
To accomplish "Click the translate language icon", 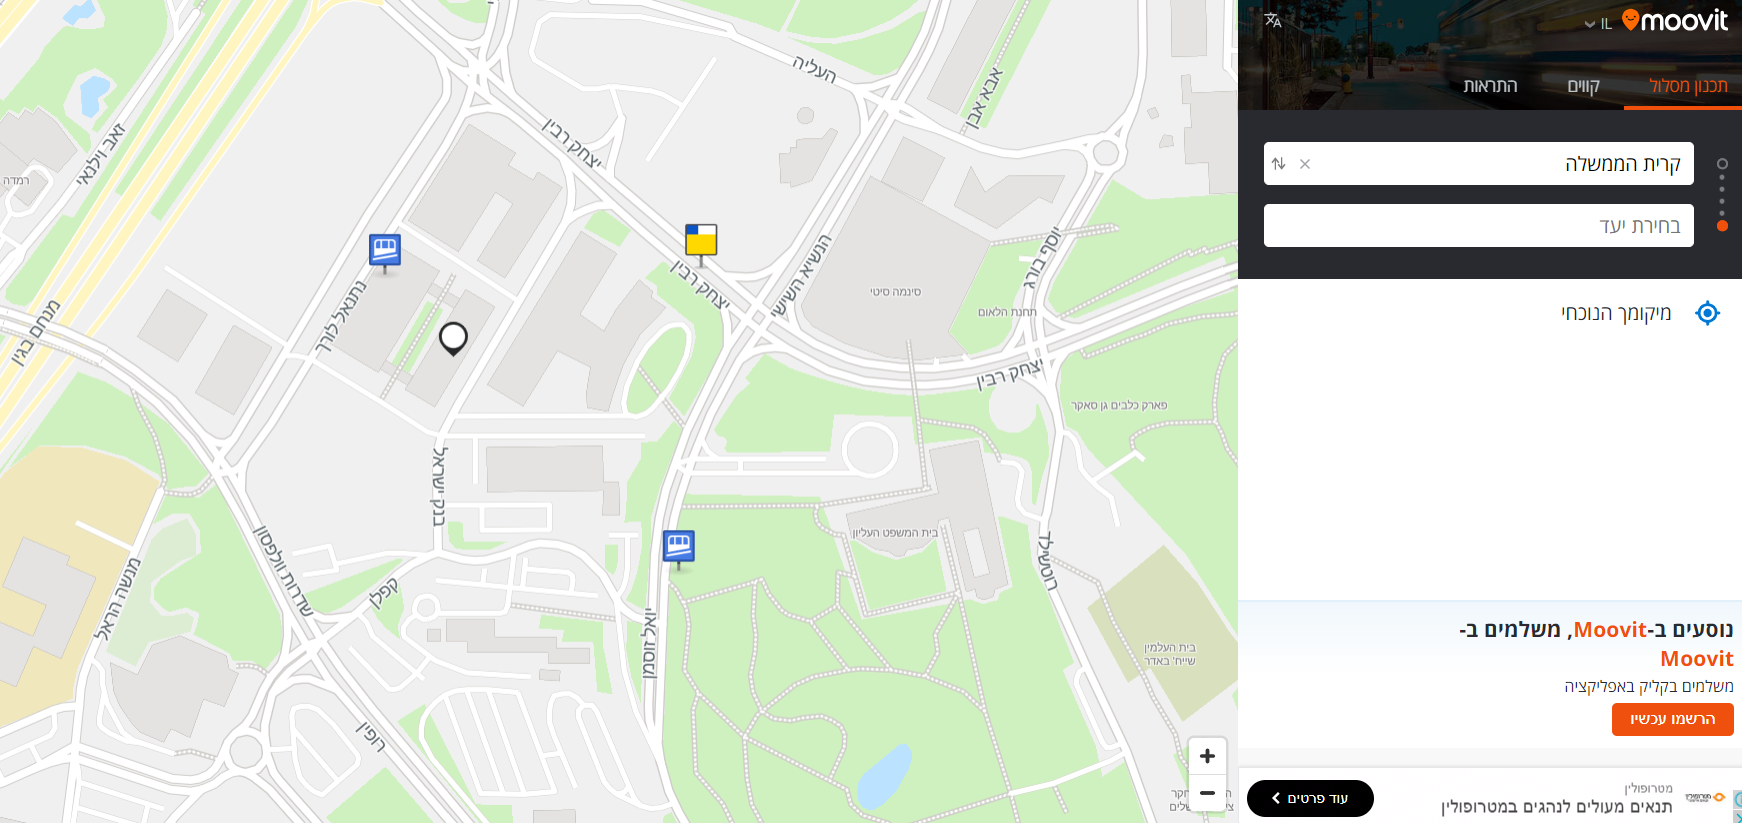I will click(1273, 20).
